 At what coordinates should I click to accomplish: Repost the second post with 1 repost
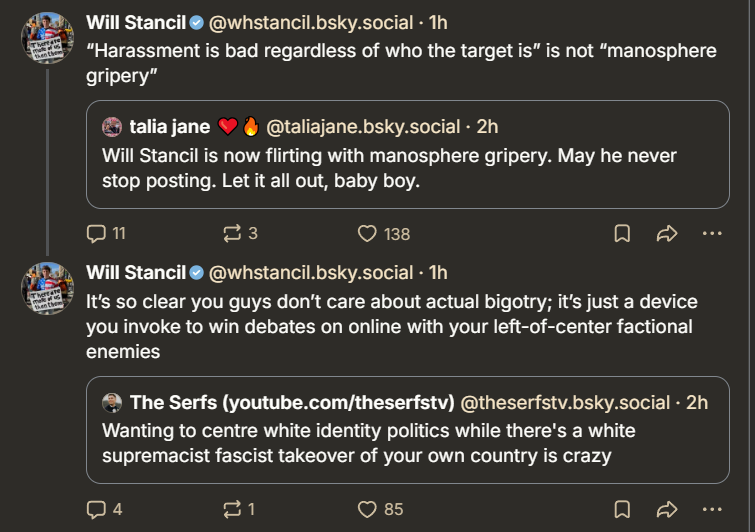tap(239, 509)
